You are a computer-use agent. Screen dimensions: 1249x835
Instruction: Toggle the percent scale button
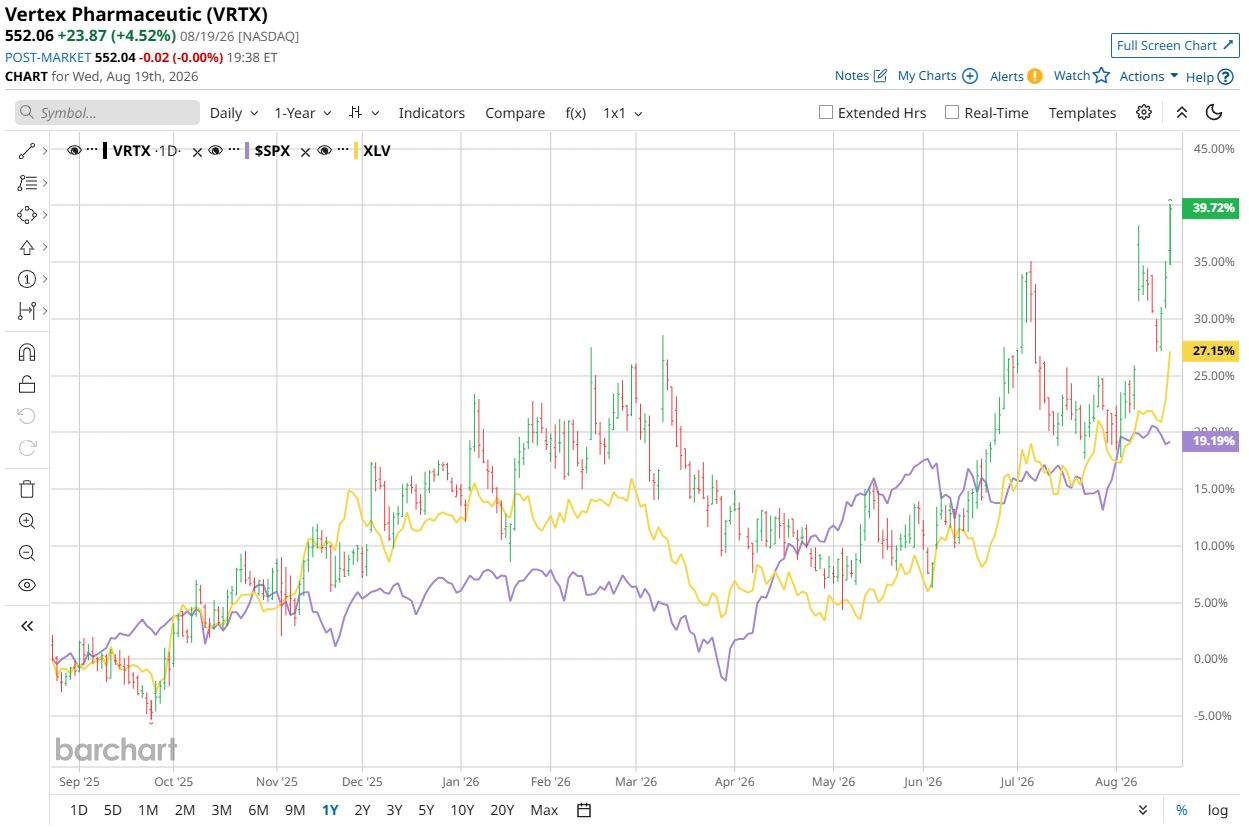click(x=1182, y=810)
